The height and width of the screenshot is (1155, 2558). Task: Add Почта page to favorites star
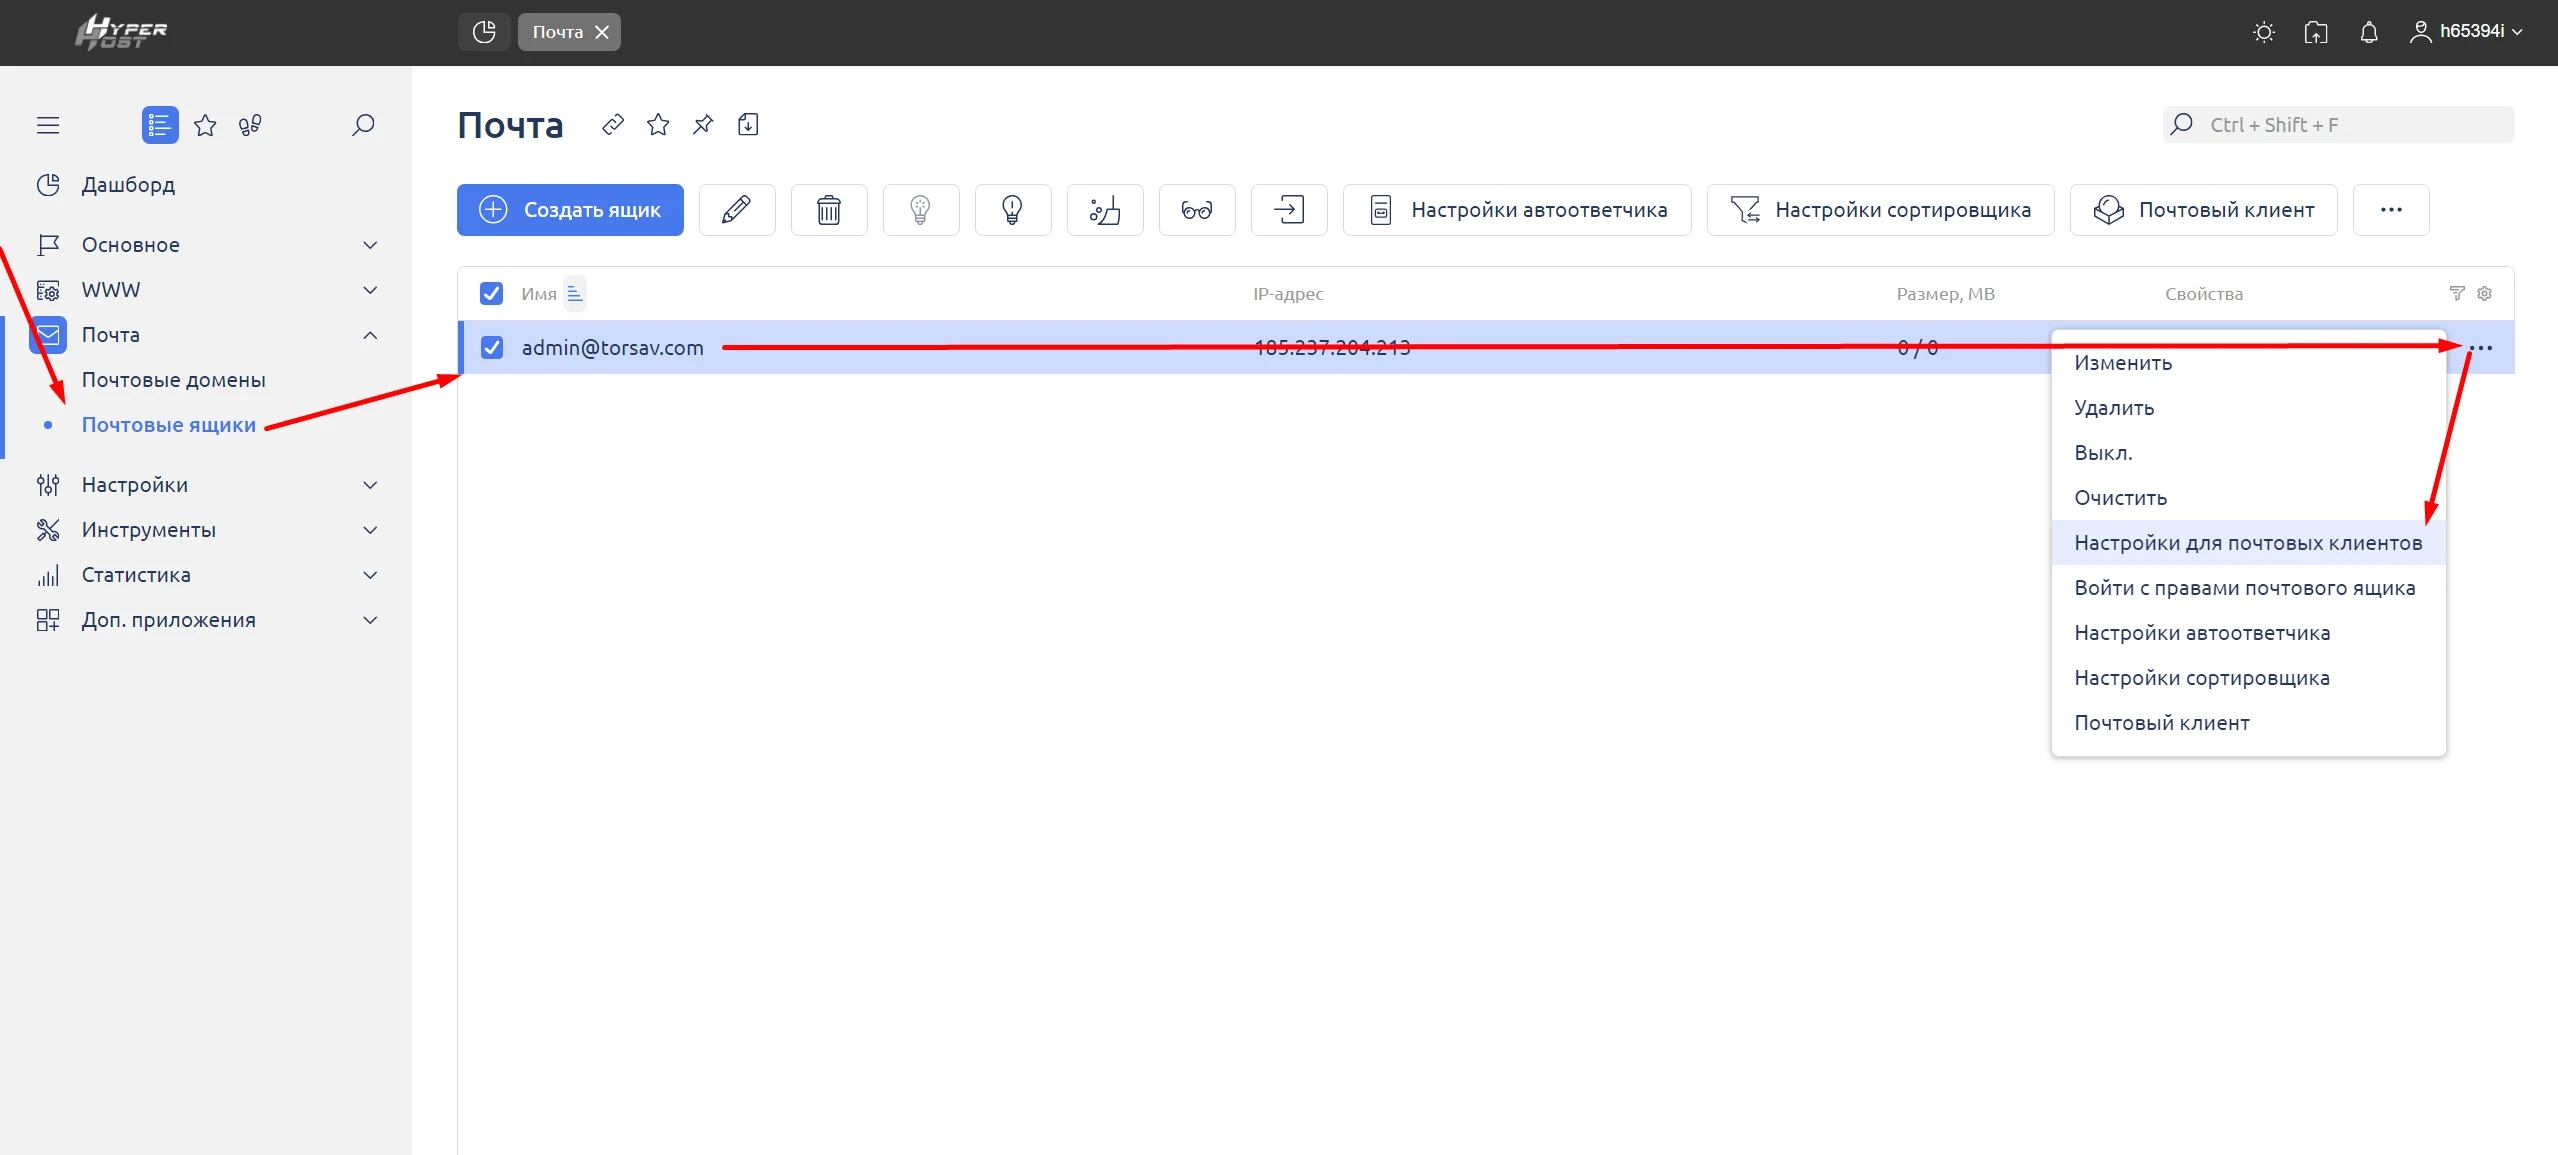(x=658, y=125)
